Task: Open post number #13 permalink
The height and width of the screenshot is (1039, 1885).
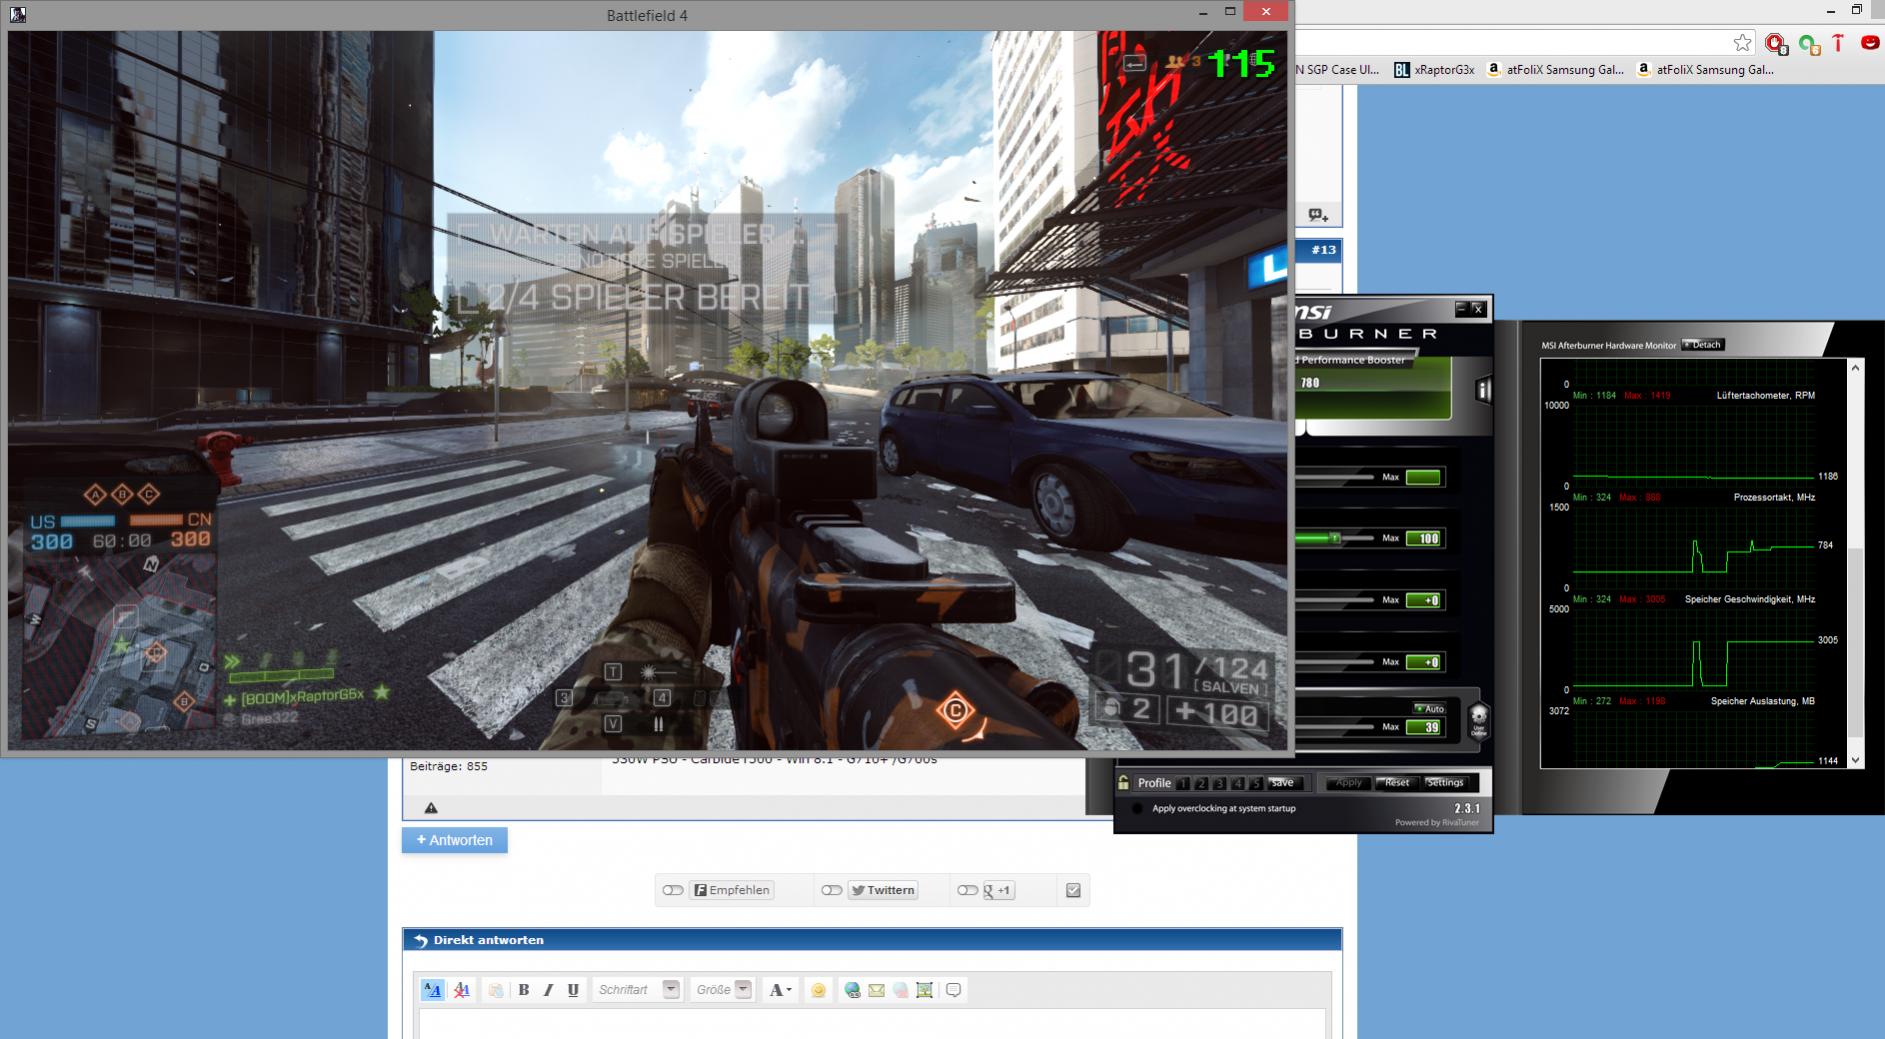Action: [1324, 250]
